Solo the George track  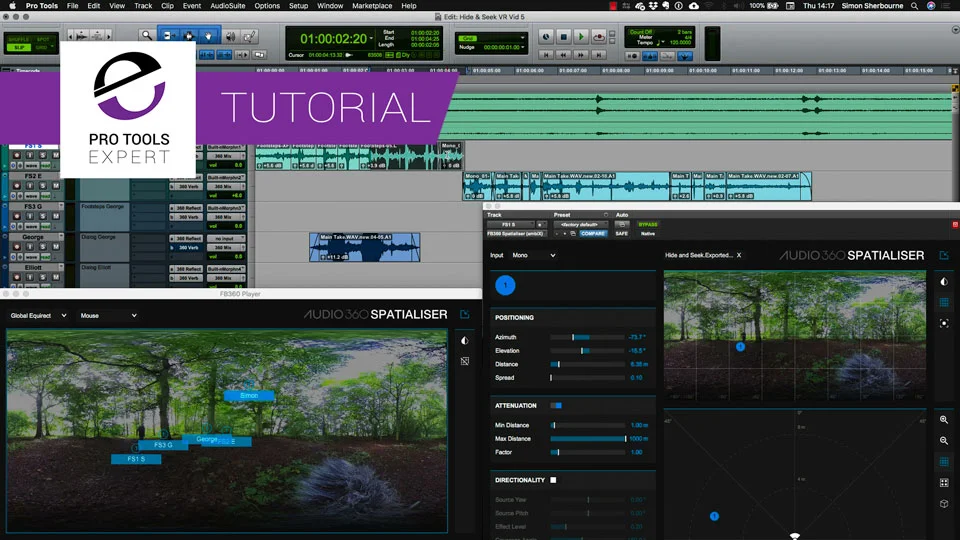pos(42,247)
